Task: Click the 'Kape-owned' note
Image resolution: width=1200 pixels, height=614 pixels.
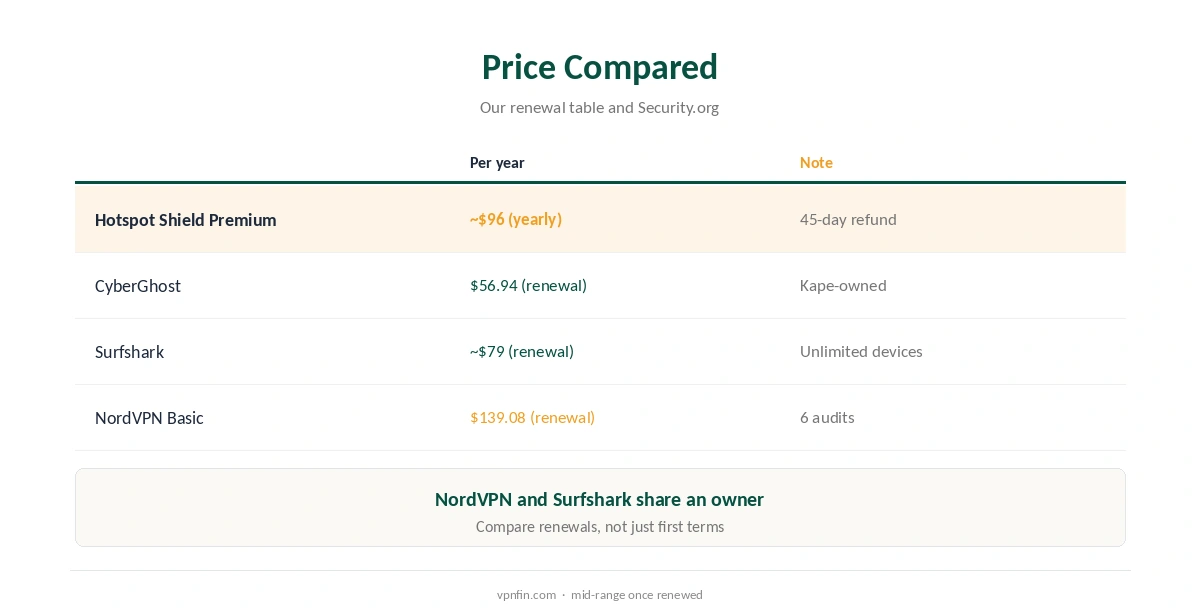Action: [x=843, y=285]
